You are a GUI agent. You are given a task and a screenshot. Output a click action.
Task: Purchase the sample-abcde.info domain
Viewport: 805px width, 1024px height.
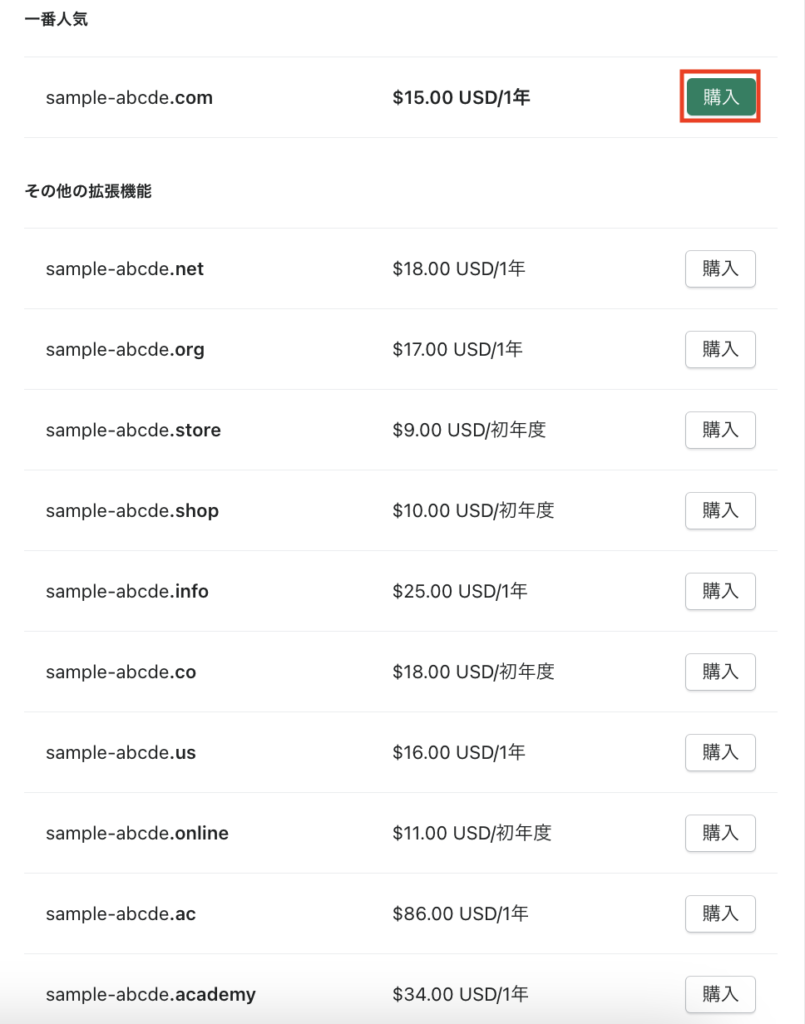point(720,591)
